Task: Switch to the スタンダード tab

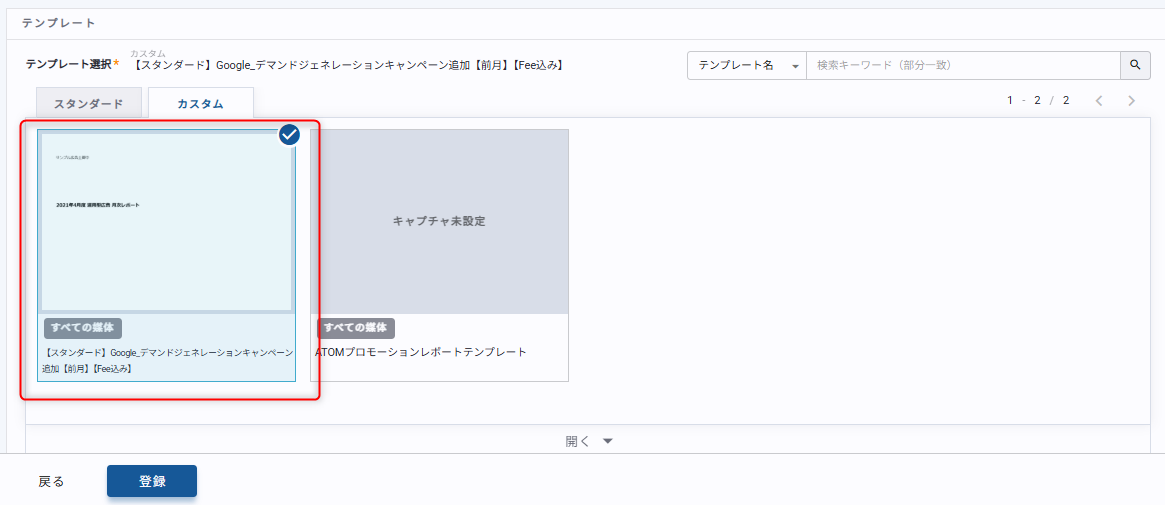Action: [88, 103]
